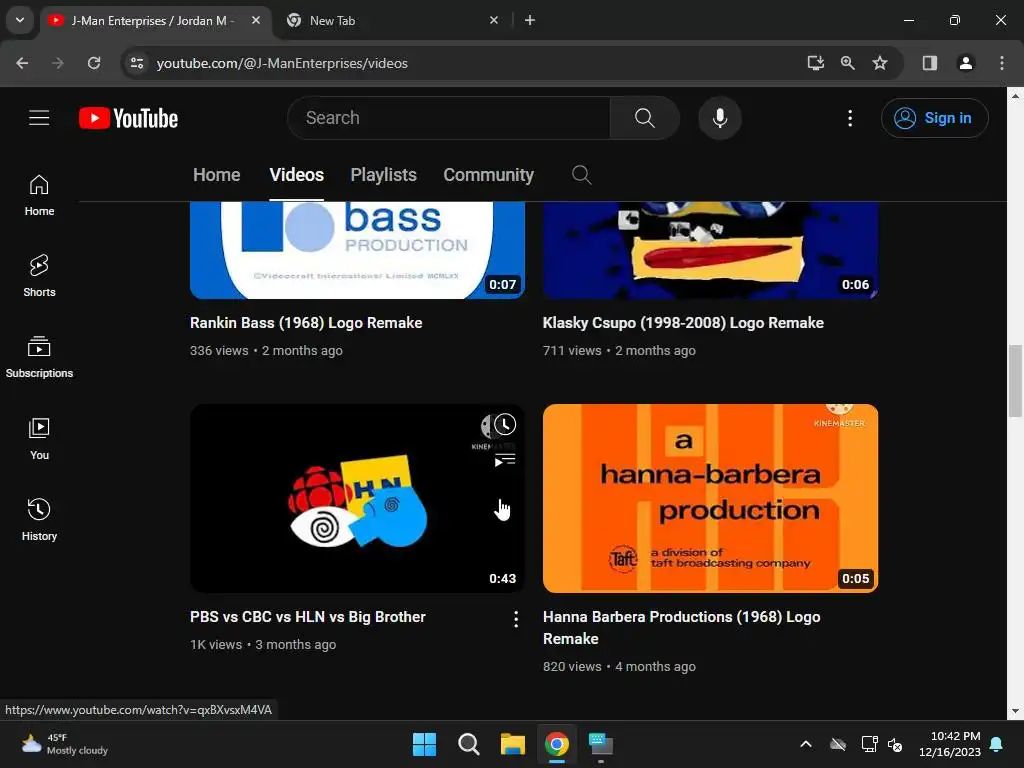The width and height of the screenshot is (1024, 768).
Task: Open the Windows Start menu
Action: click(424, 744)
